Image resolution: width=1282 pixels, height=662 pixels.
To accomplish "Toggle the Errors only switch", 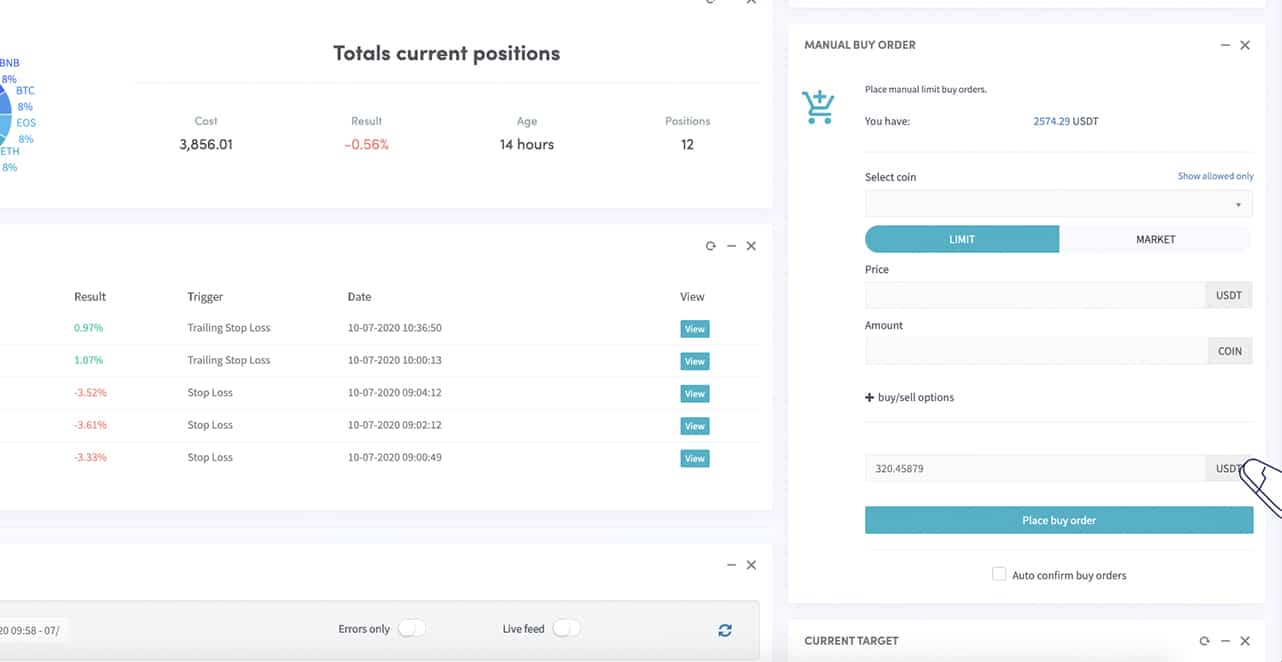I will pyautogui.click(x=412, y=629).
